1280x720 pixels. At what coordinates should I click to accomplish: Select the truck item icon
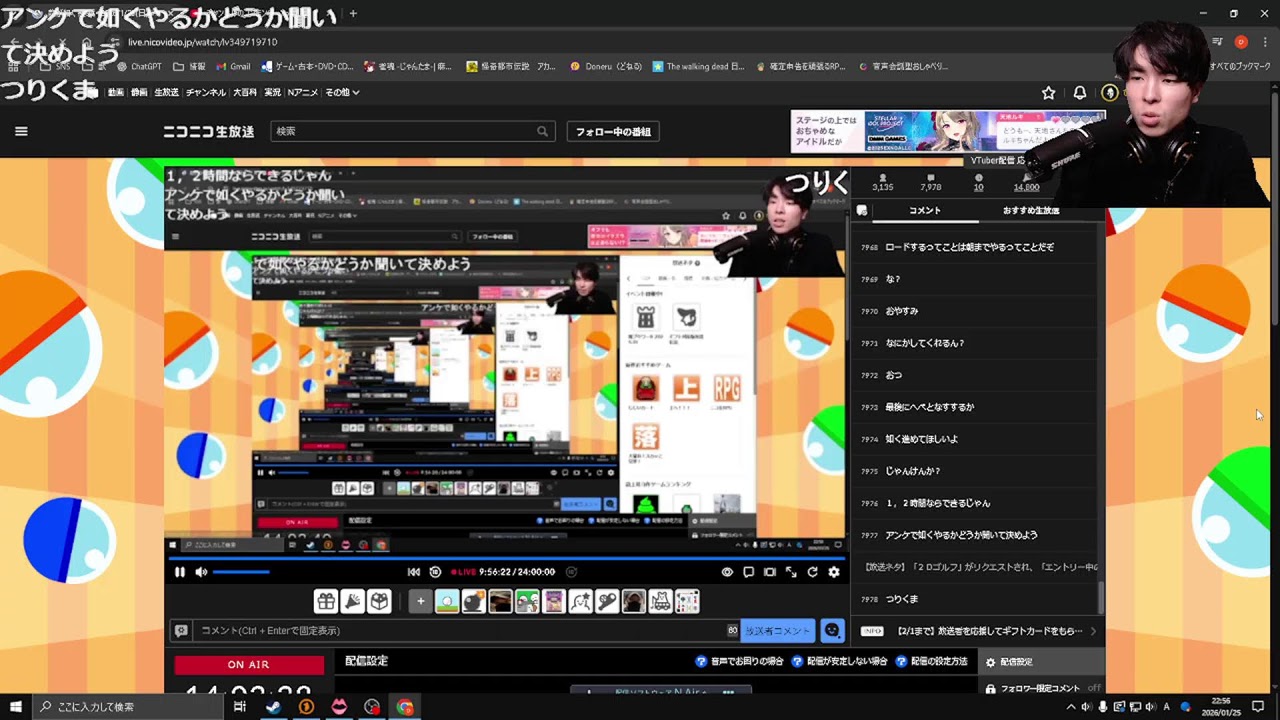point(660,601)
